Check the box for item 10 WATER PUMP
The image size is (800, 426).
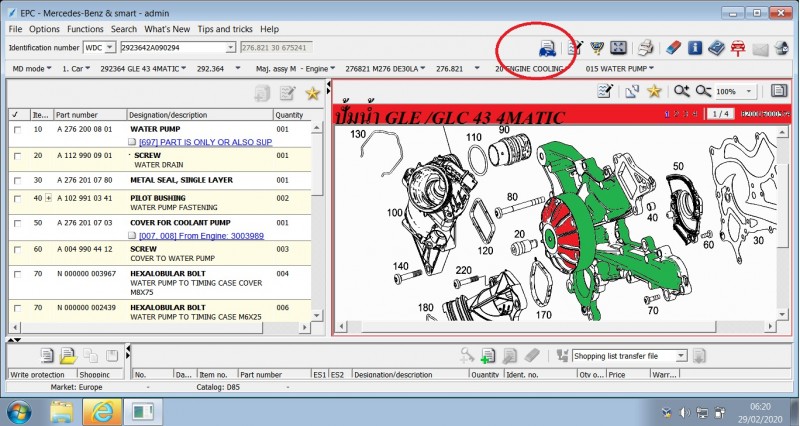pos(17,130)
